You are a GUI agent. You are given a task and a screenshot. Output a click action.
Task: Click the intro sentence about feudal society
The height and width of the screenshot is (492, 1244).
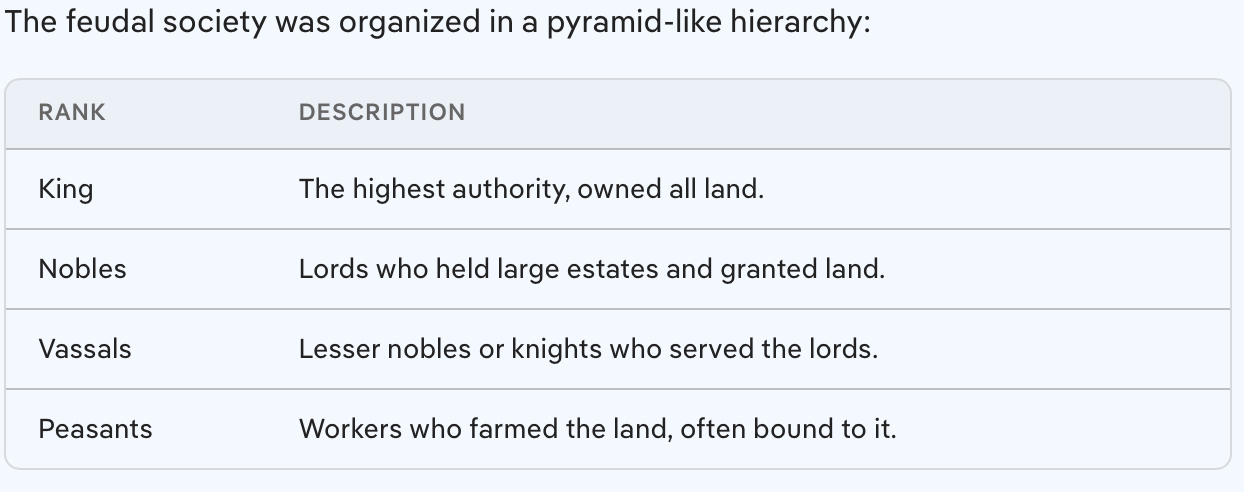point(438,22)
